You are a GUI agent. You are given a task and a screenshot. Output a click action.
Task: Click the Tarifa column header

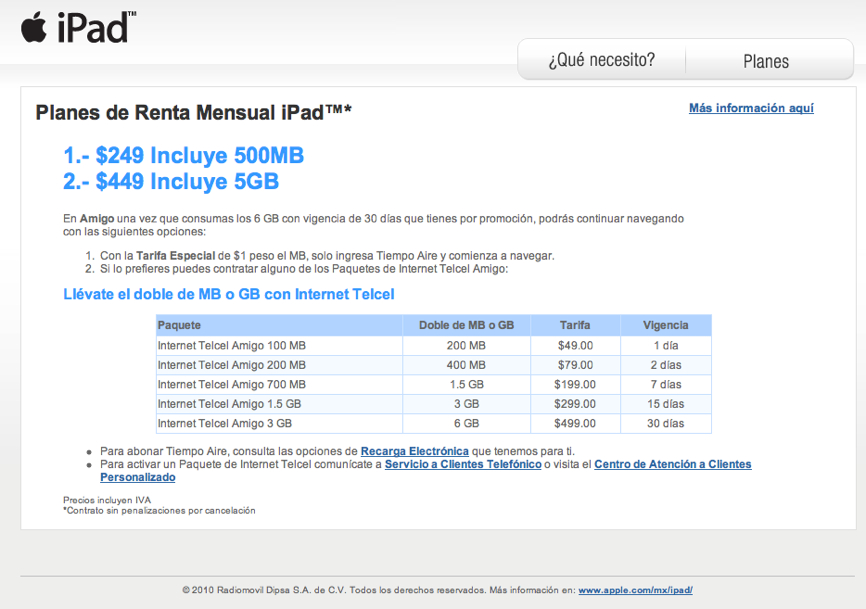575,325
